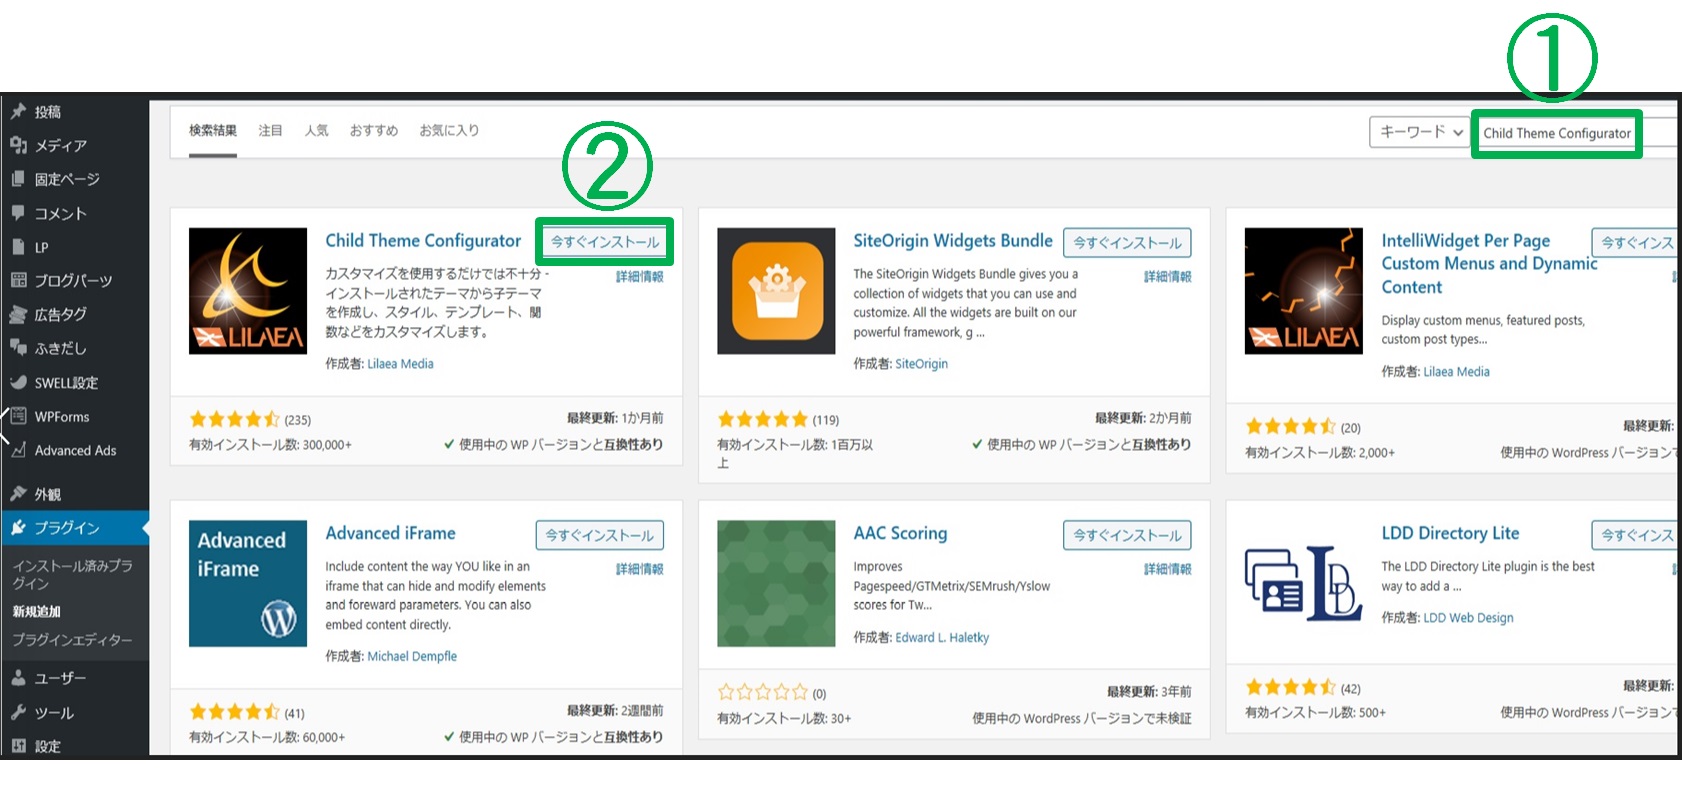Viewport: 1682px width, 800px height.
Task: Install SiteOrigin Widgets Bundle plugin now
Action: (x=1127, y=243)
